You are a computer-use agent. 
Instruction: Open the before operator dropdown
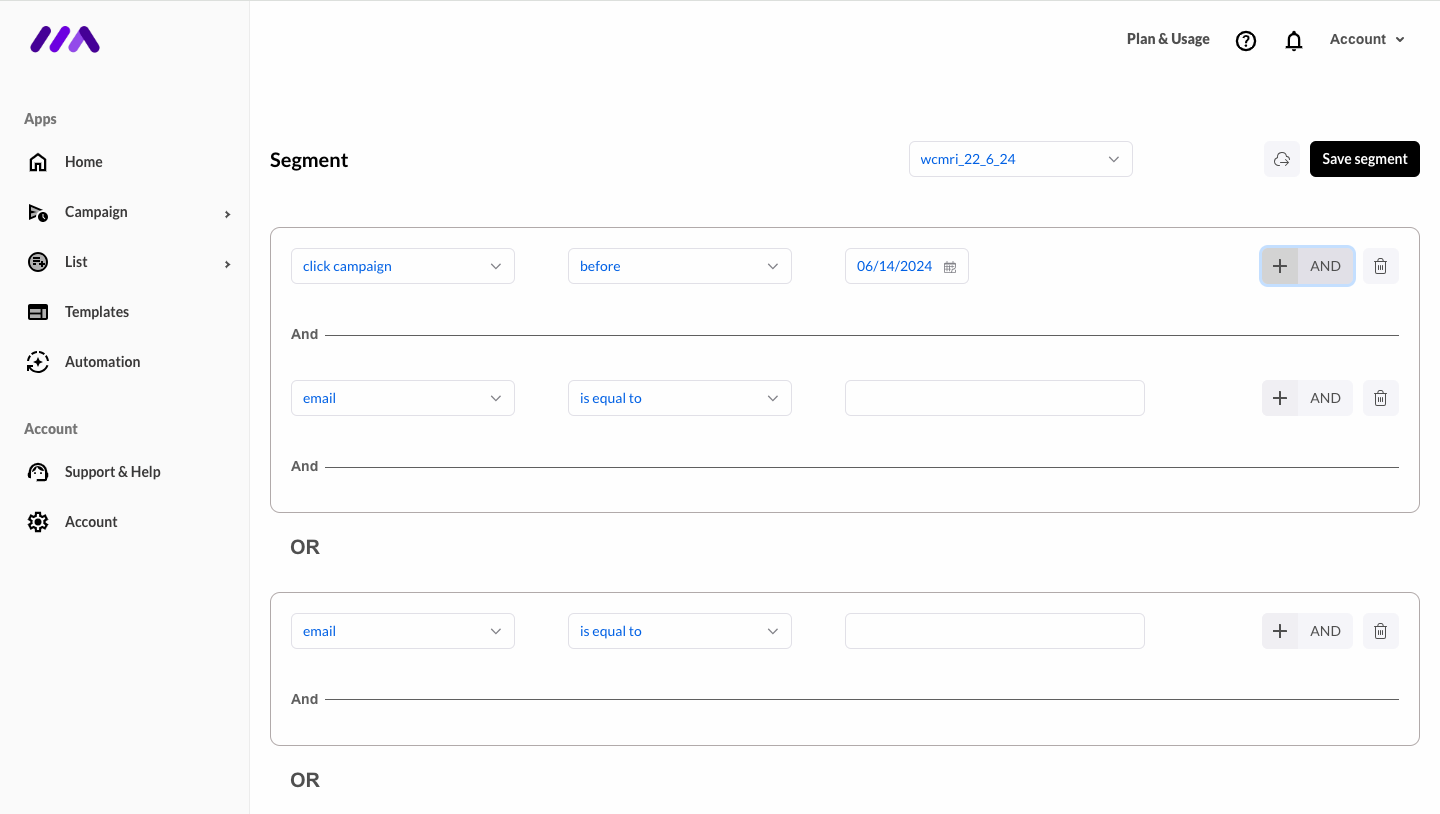click(679, 266)
